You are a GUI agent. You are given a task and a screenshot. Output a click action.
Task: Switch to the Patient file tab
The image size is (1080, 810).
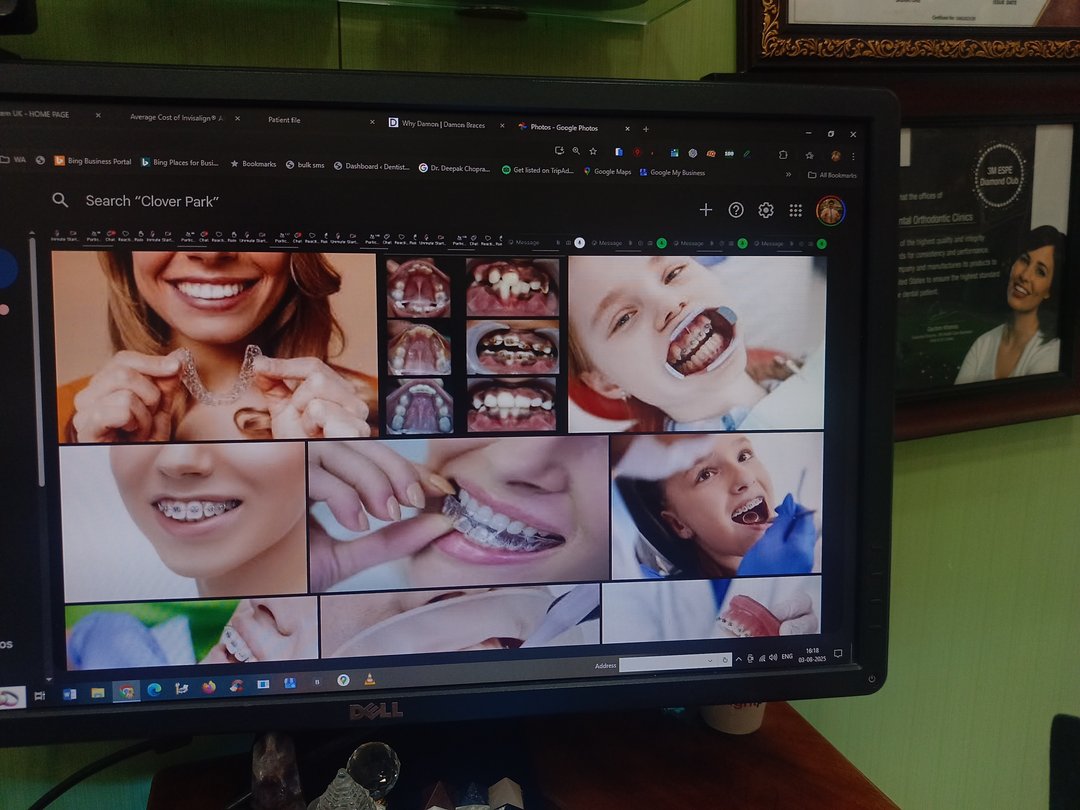coord(284,120)
